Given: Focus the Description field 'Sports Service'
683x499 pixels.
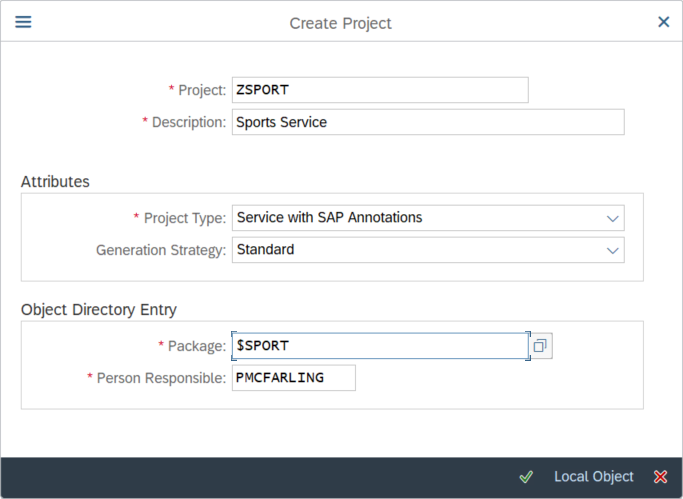Looking at the screenshot, I should coord(428,122).
